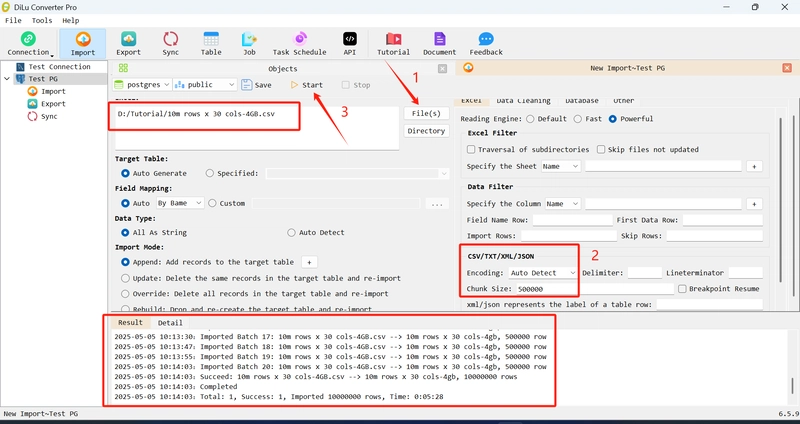This screenshot has height=424, width=800.
Task: Click the File(s) button
Action: tap(426, 113)
